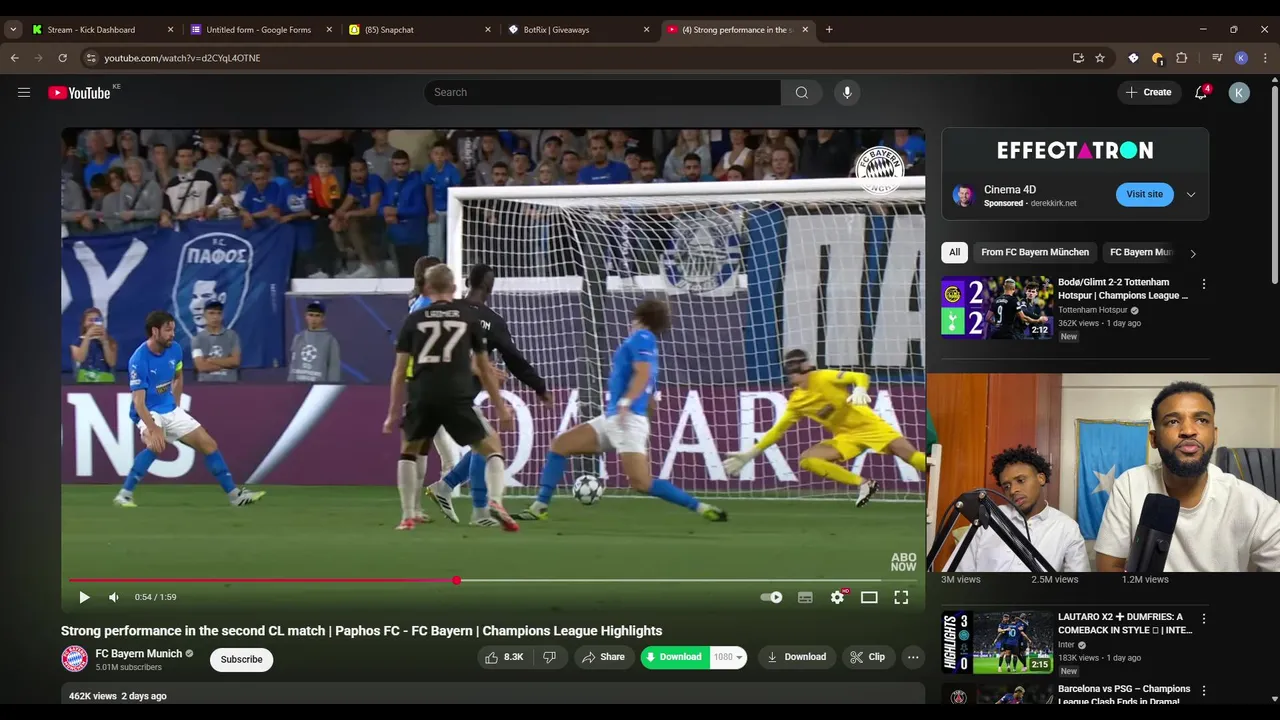This screenshot has width=1280, height=720.
Task: Subscribe to FC Bayern Munich
Action: click(x=241, y=659)
